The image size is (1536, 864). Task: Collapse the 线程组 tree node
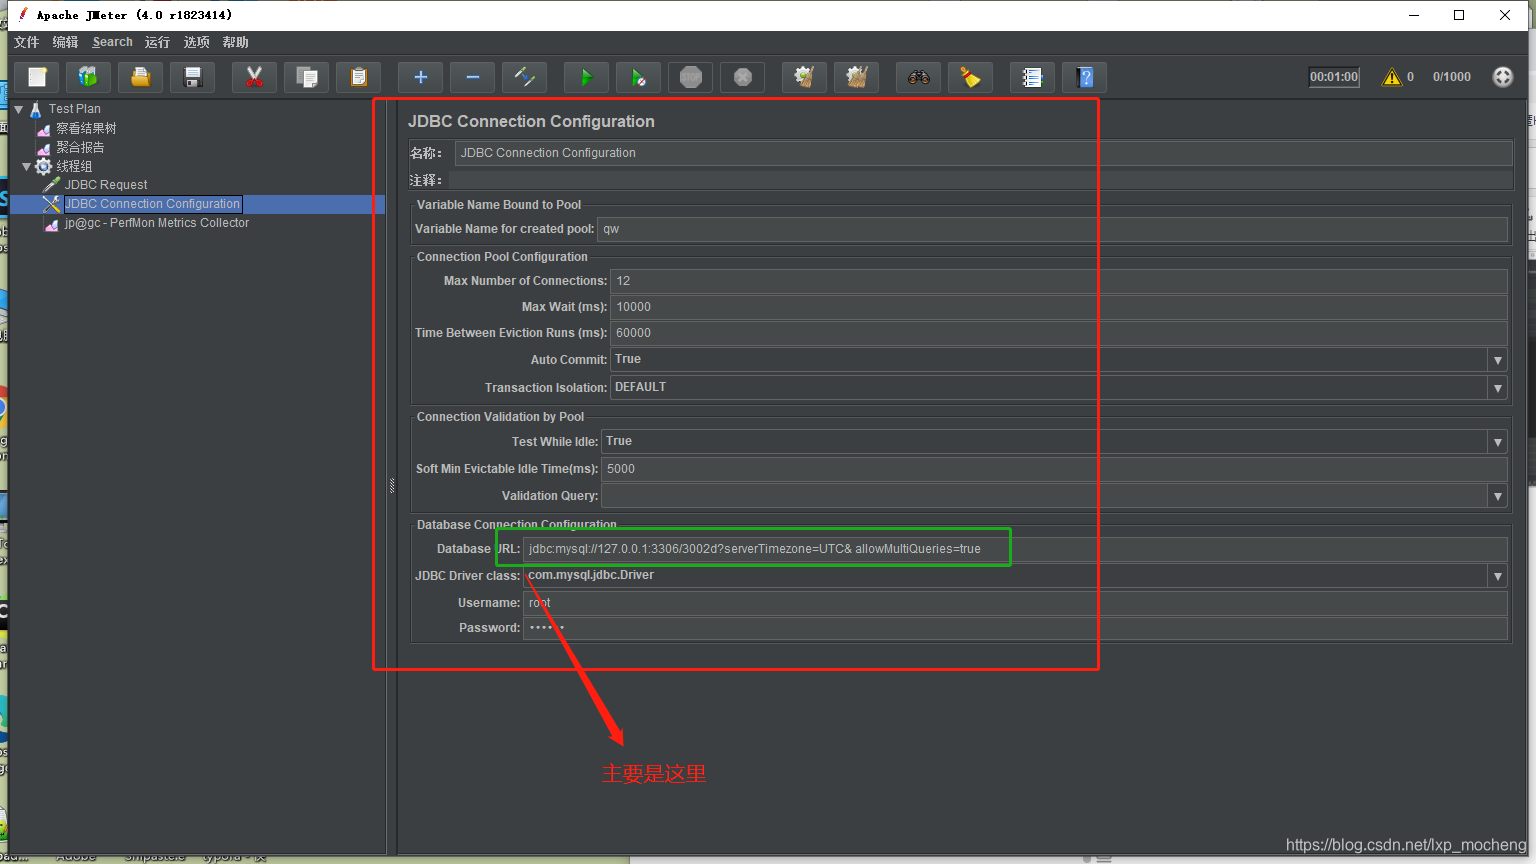point(27,166)
